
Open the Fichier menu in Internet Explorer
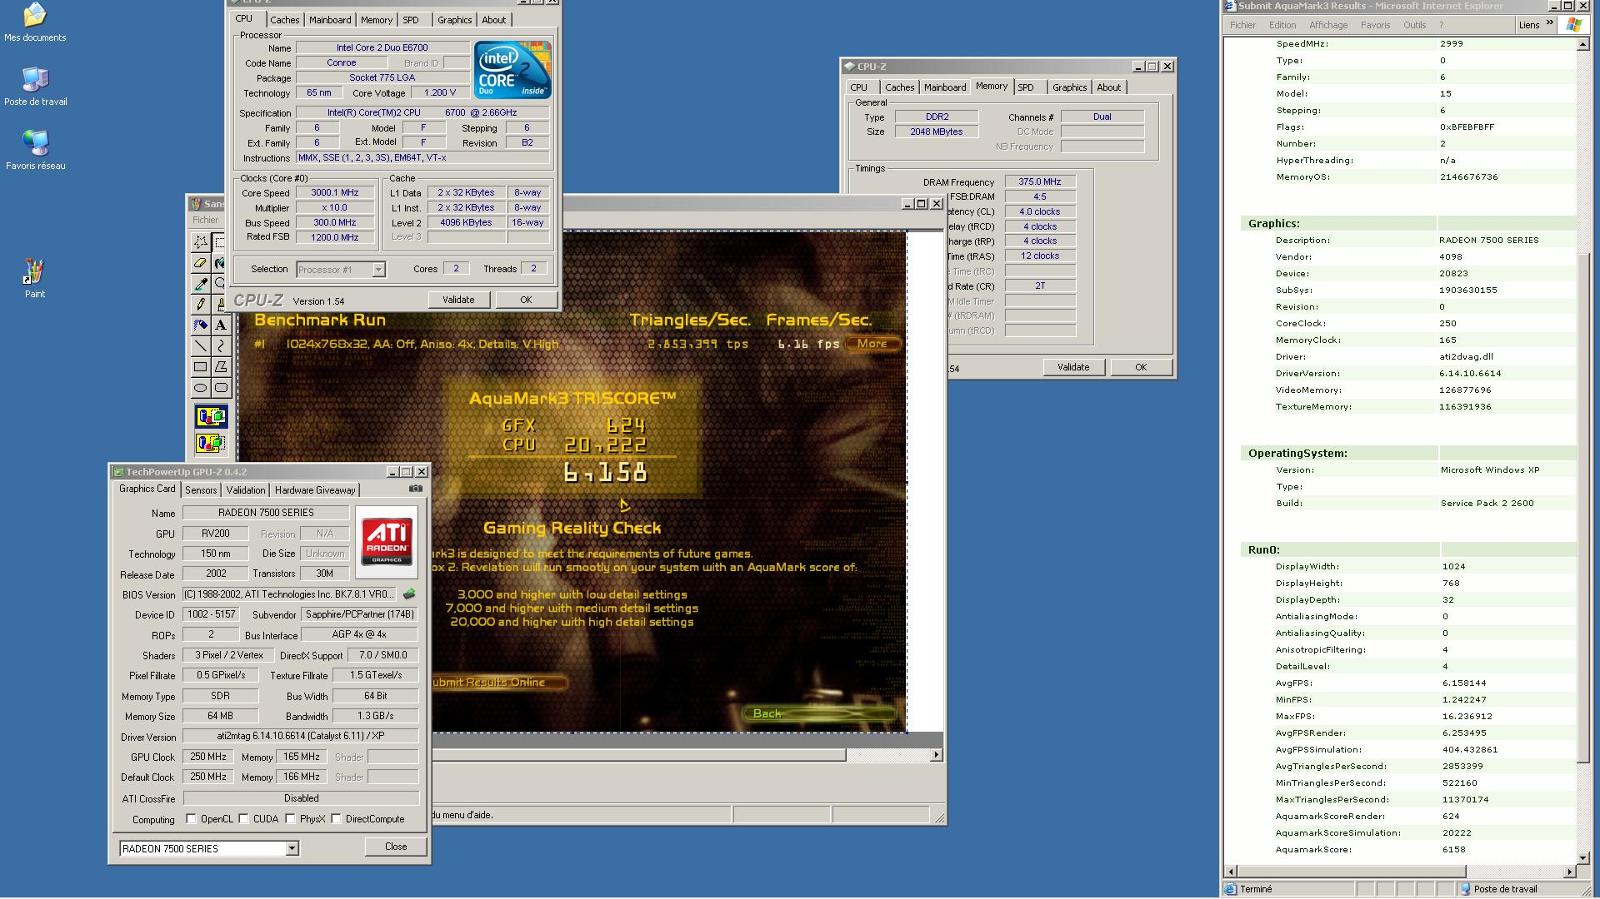point(1243,25)
